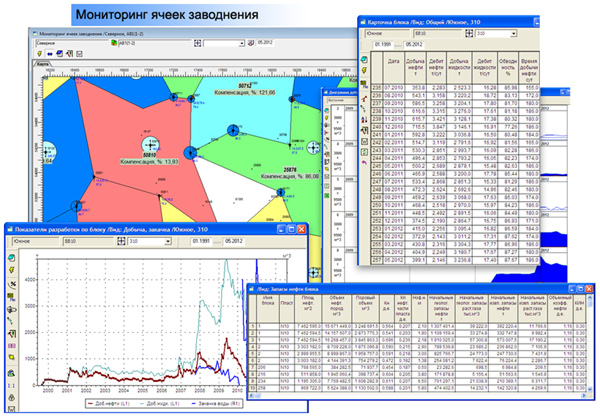Open the 310 dropdown in the block card window

[x=513, y=34]
